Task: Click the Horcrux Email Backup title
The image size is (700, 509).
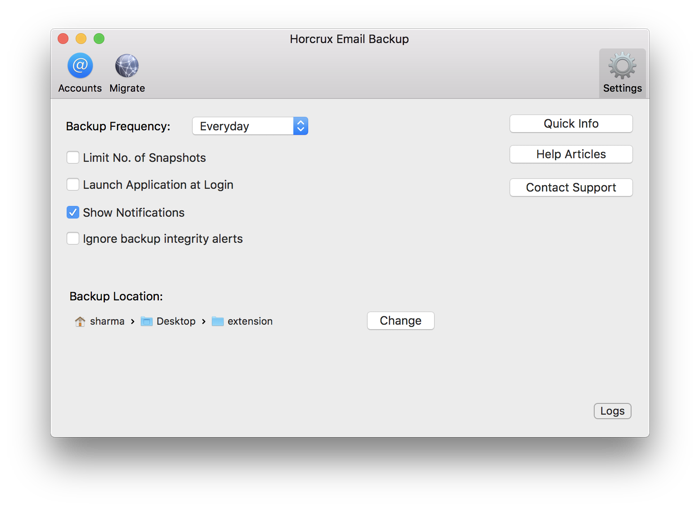Action: point(349,39)
